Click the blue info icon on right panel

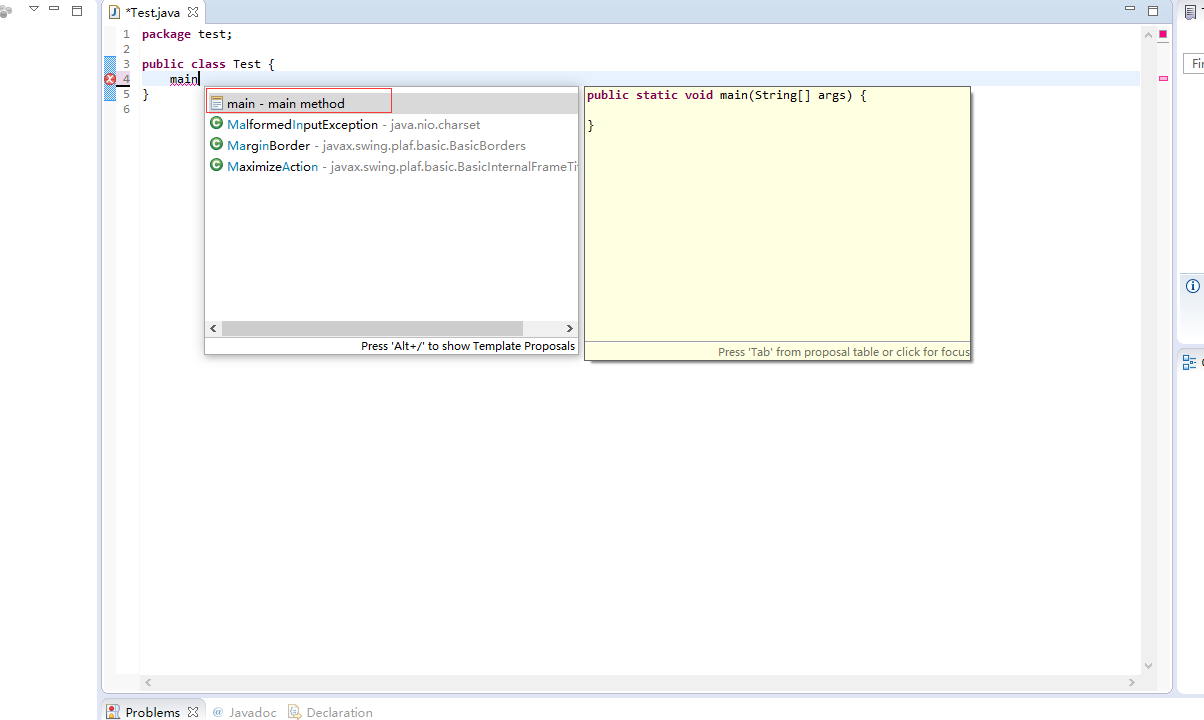pyautogui.click(x=1192, y=286)
